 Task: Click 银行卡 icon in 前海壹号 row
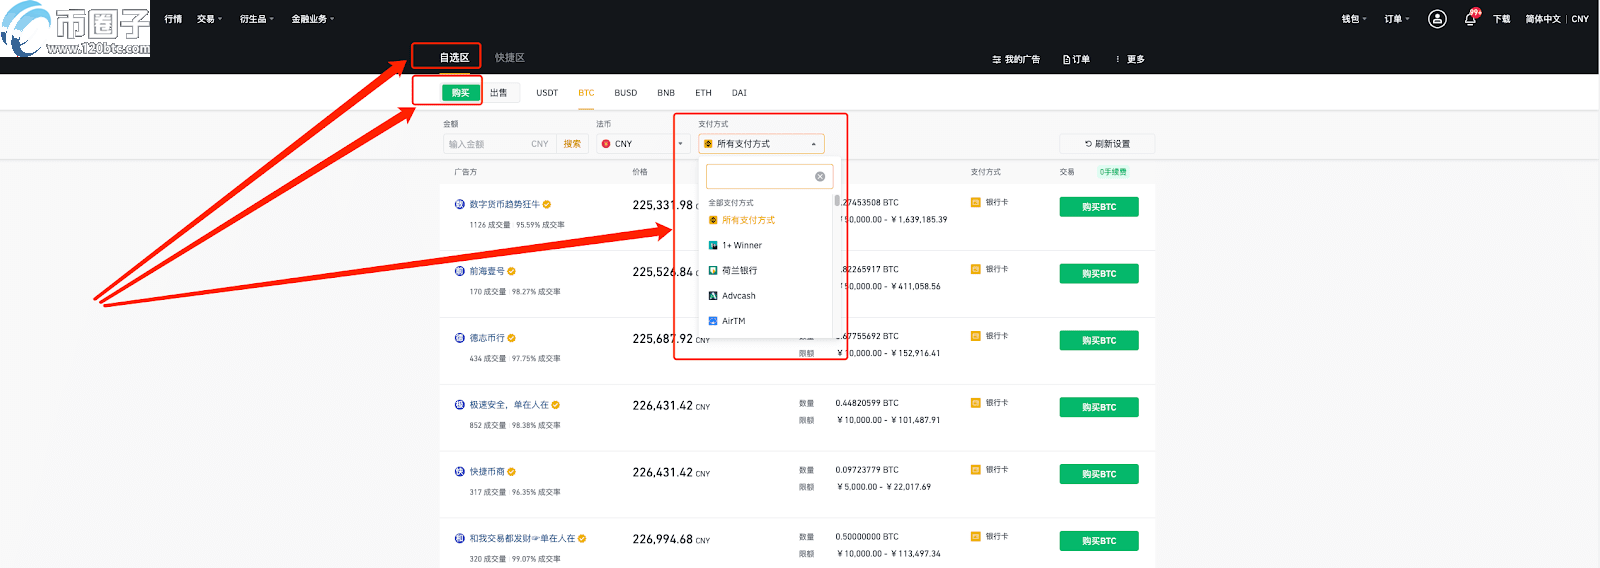click(976, 269)
